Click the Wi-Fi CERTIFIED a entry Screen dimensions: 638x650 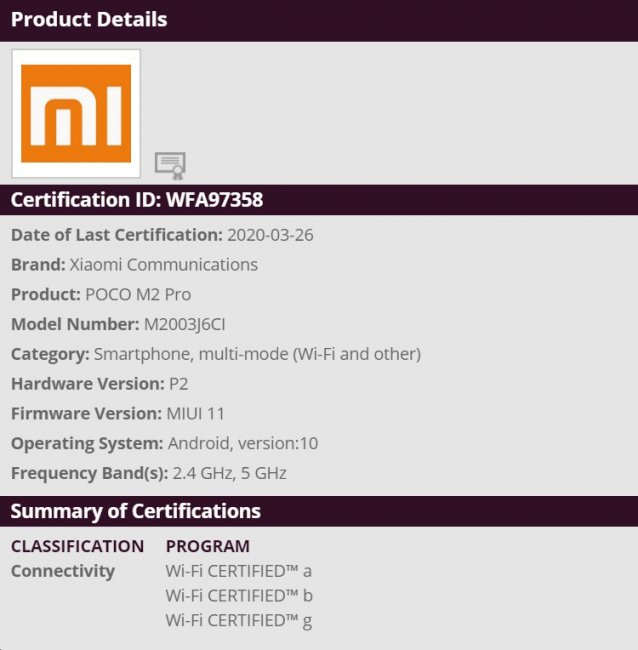[239, 571]
